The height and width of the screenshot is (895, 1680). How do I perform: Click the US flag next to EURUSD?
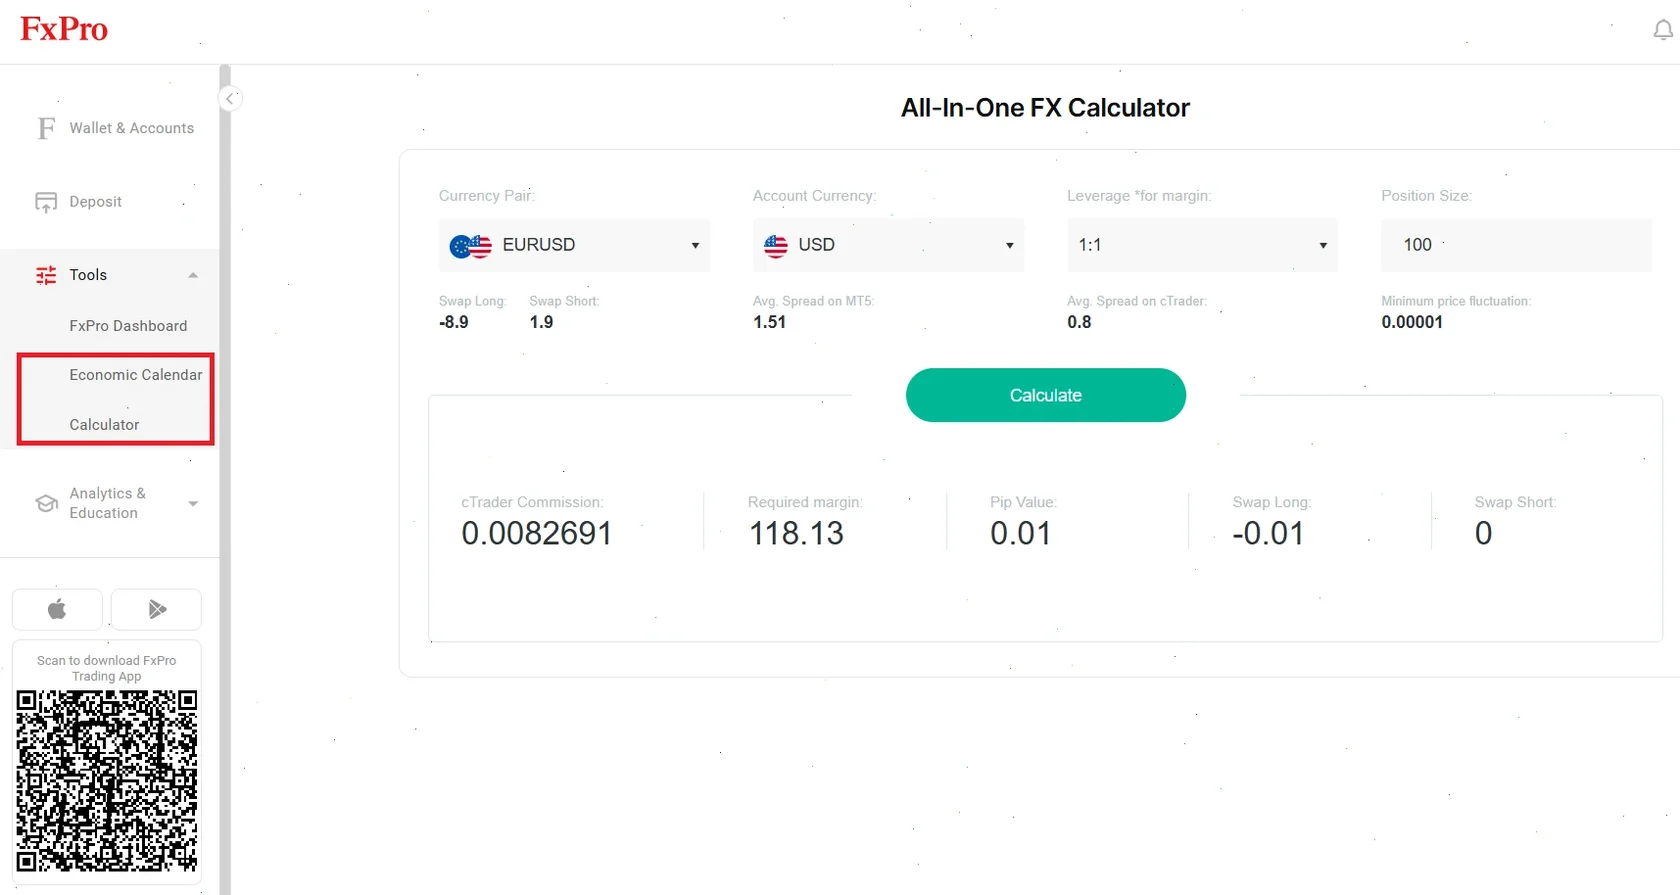coord(470,245)
